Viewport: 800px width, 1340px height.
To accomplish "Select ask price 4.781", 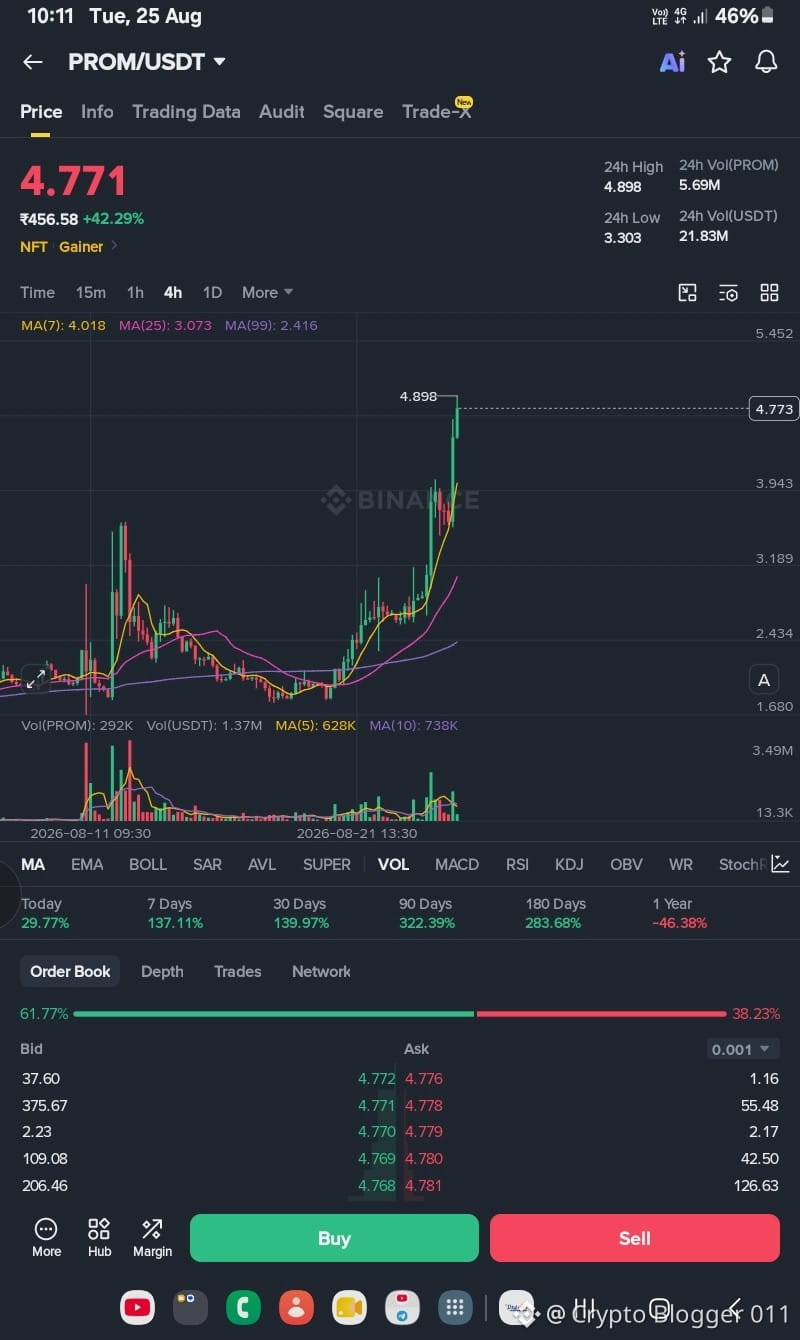I will click(x=424, y=1186).
